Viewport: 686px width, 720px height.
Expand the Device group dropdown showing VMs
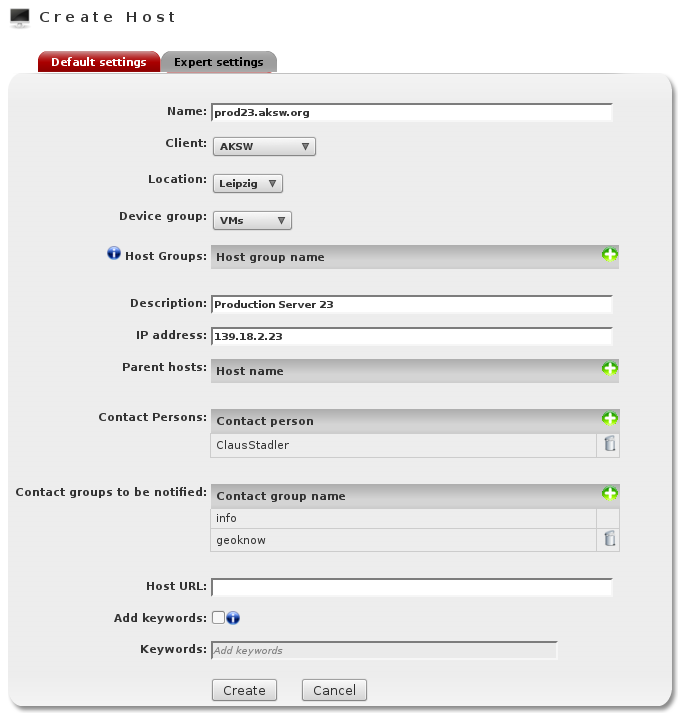tap(252, 220)
